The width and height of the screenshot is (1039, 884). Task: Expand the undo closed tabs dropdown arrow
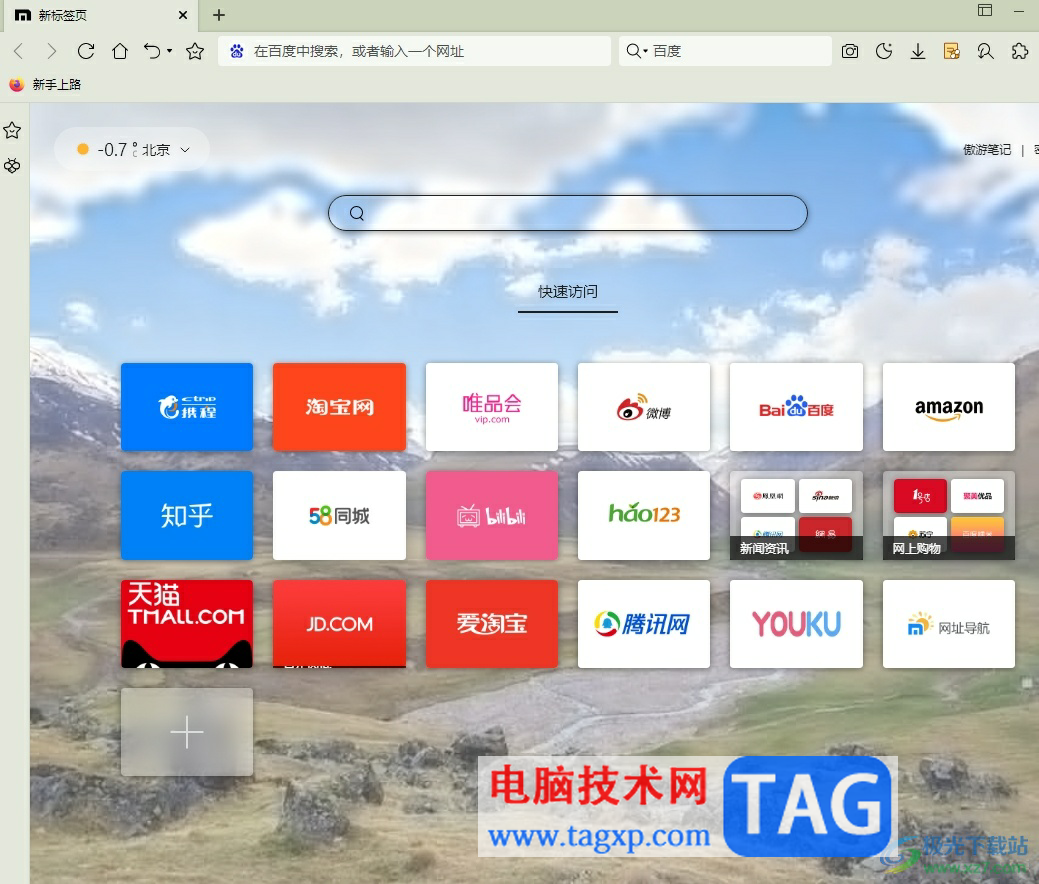coord(170,51)
